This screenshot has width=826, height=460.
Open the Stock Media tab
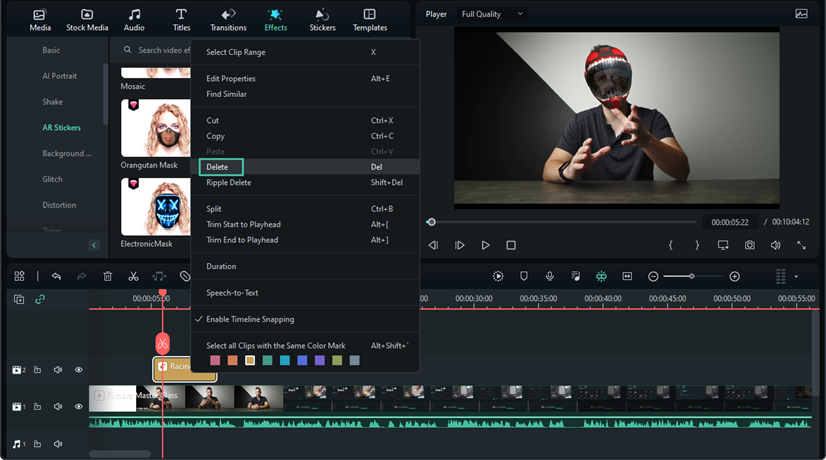(87, 20)
